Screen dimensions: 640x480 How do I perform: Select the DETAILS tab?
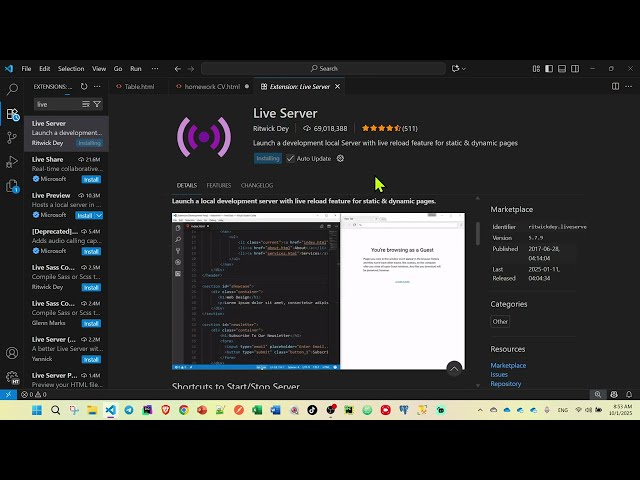187,185
